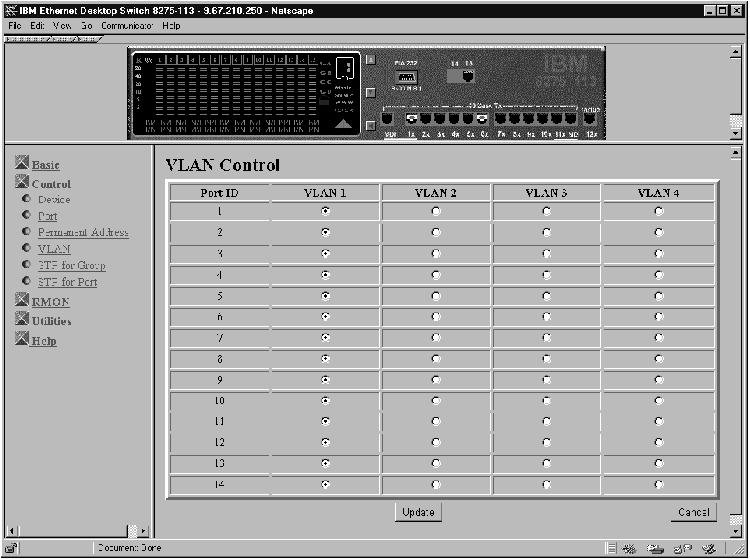Select VLAN 4 for Port 9
Image resolution: width=750 pixels, height=559 pixels.
click(658, 379)
